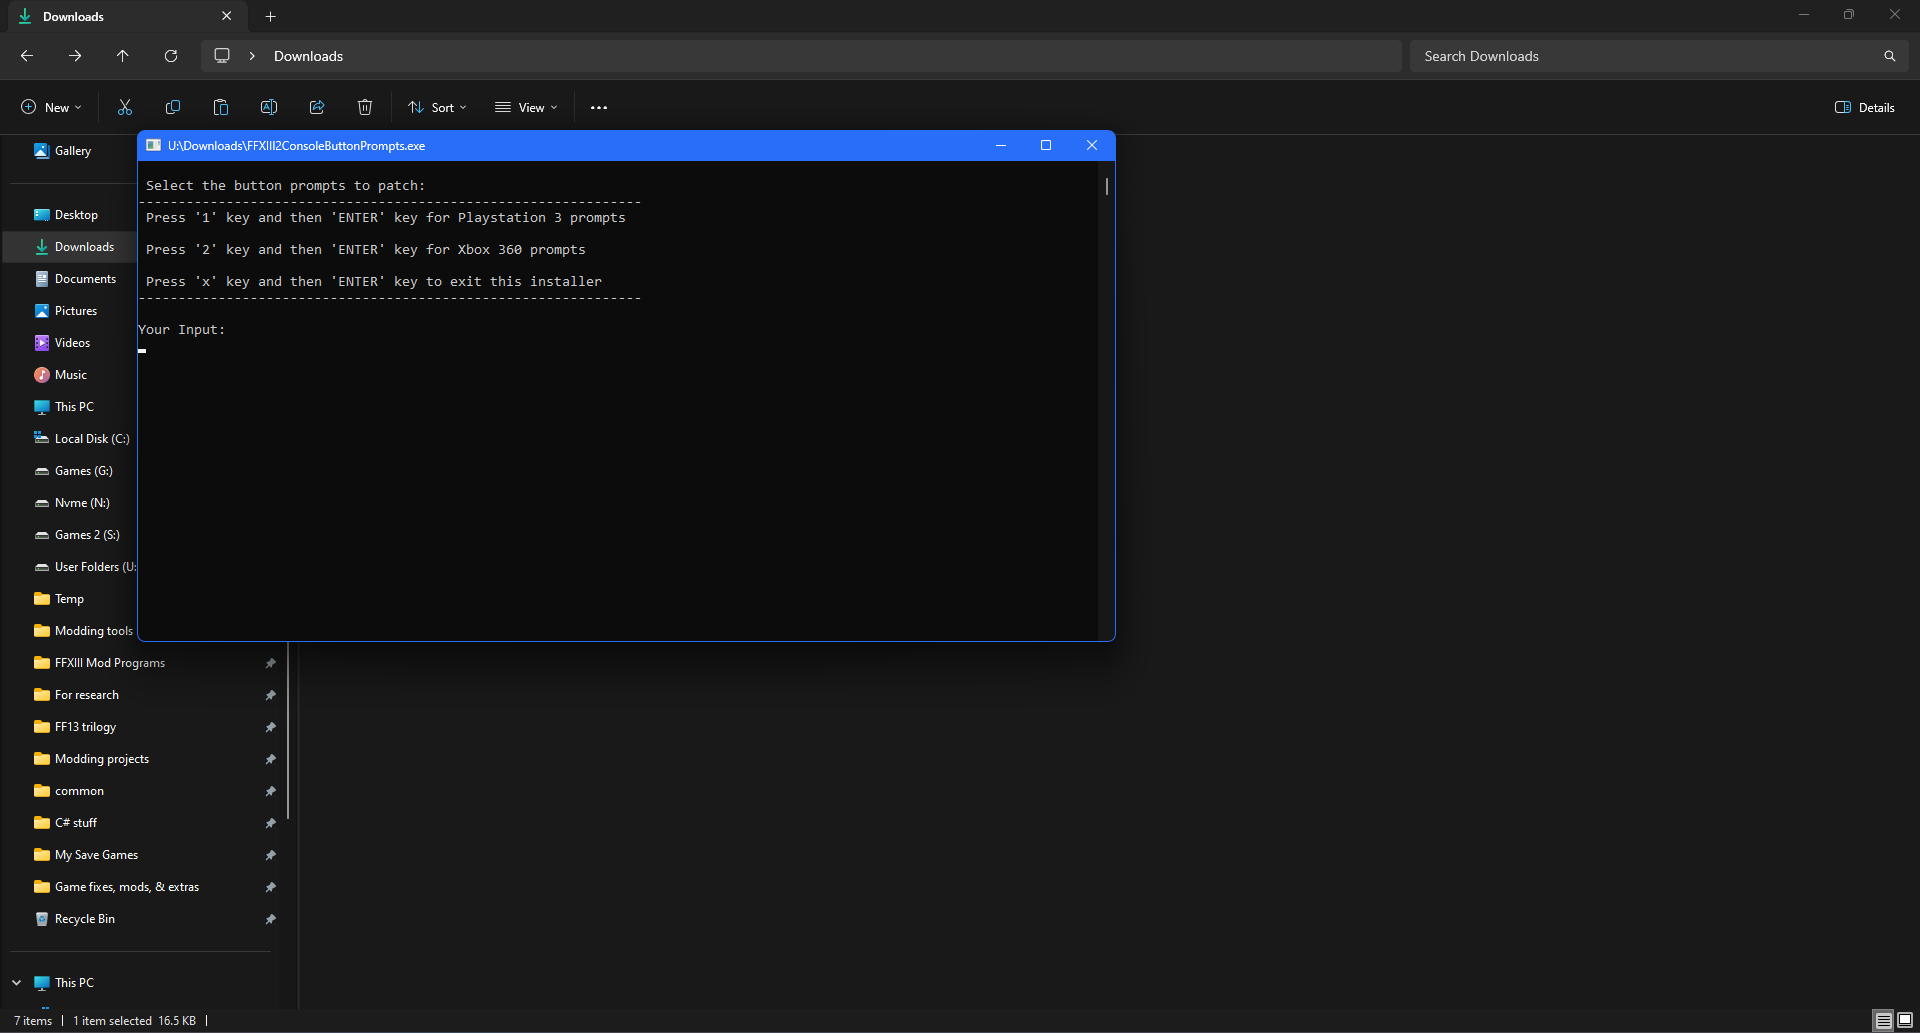Go forward with the forward arrow
The width and height of the screenshot is (1920, 1033).
(75, 56)
